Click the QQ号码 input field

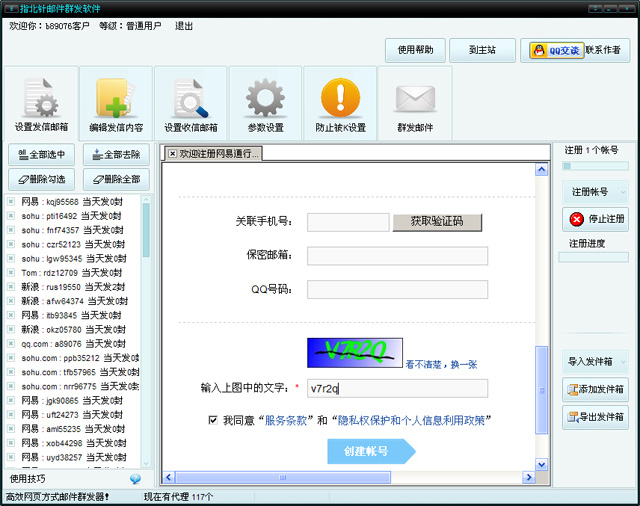point(397,289)
